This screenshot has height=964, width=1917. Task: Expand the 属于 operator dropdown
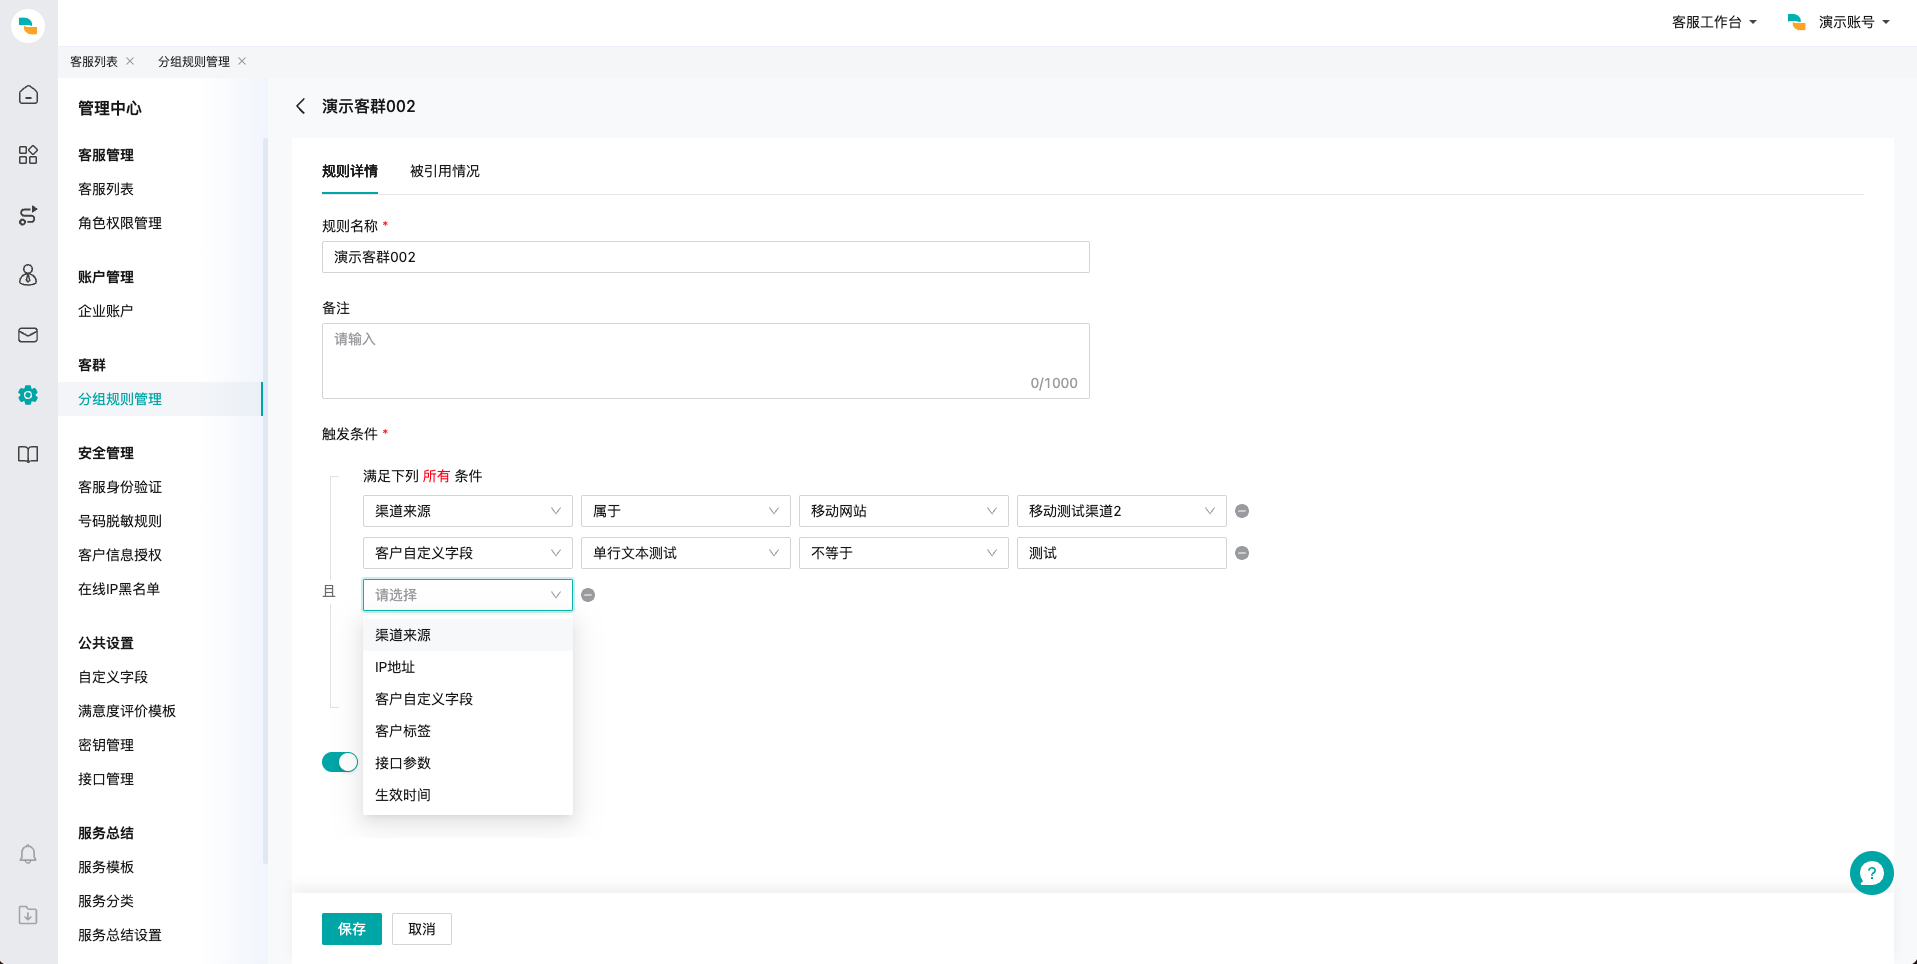(685, 511)
